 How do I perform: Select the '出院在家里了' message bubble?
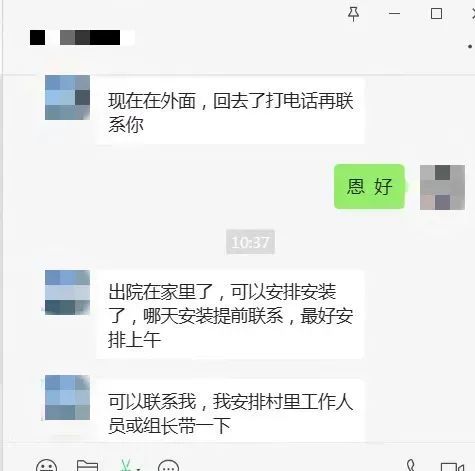click(x=230, y=315)
